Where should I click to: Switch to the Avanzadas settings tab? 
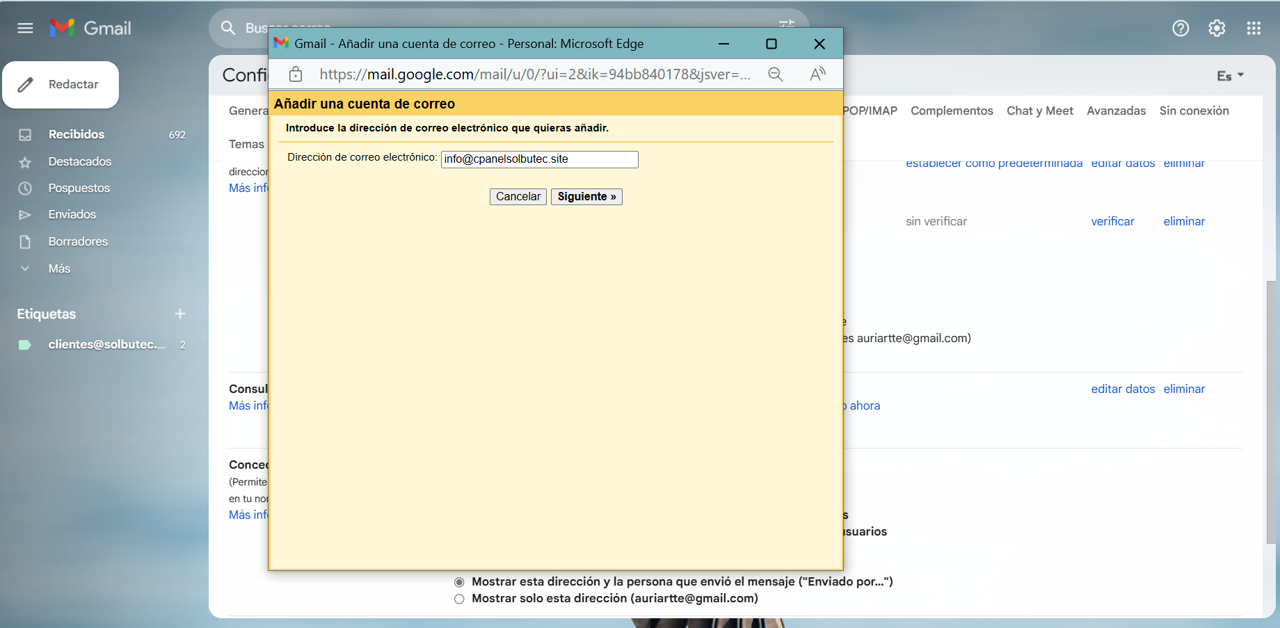pyautogui.click(x=1116, y=111)
